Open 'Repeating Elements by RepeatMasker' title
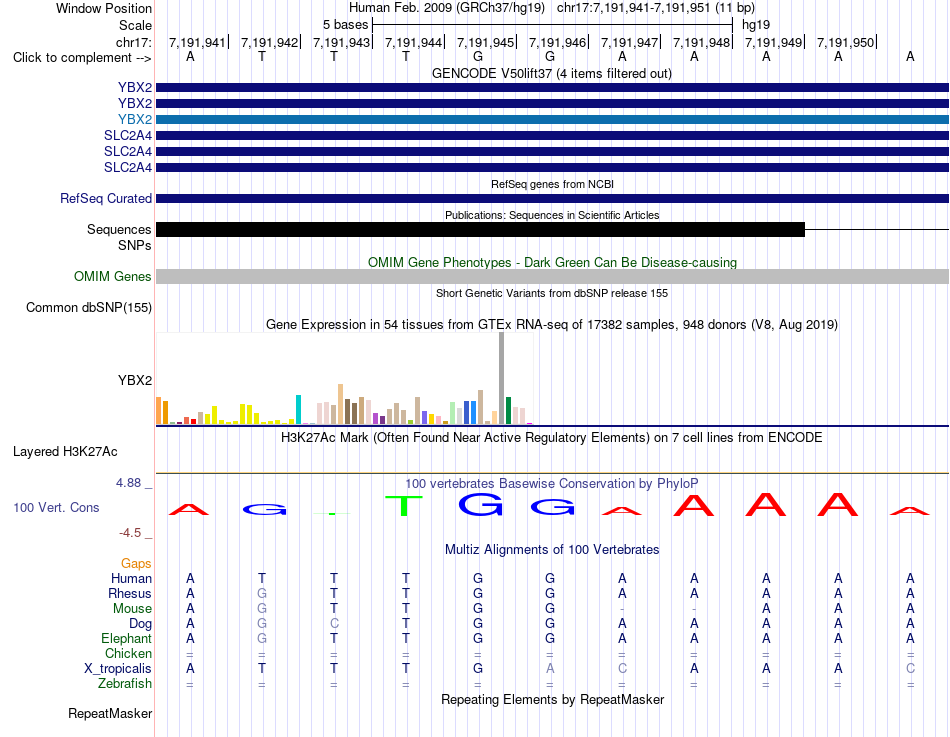This screenshot has height=737, width=950. [552, 699]
